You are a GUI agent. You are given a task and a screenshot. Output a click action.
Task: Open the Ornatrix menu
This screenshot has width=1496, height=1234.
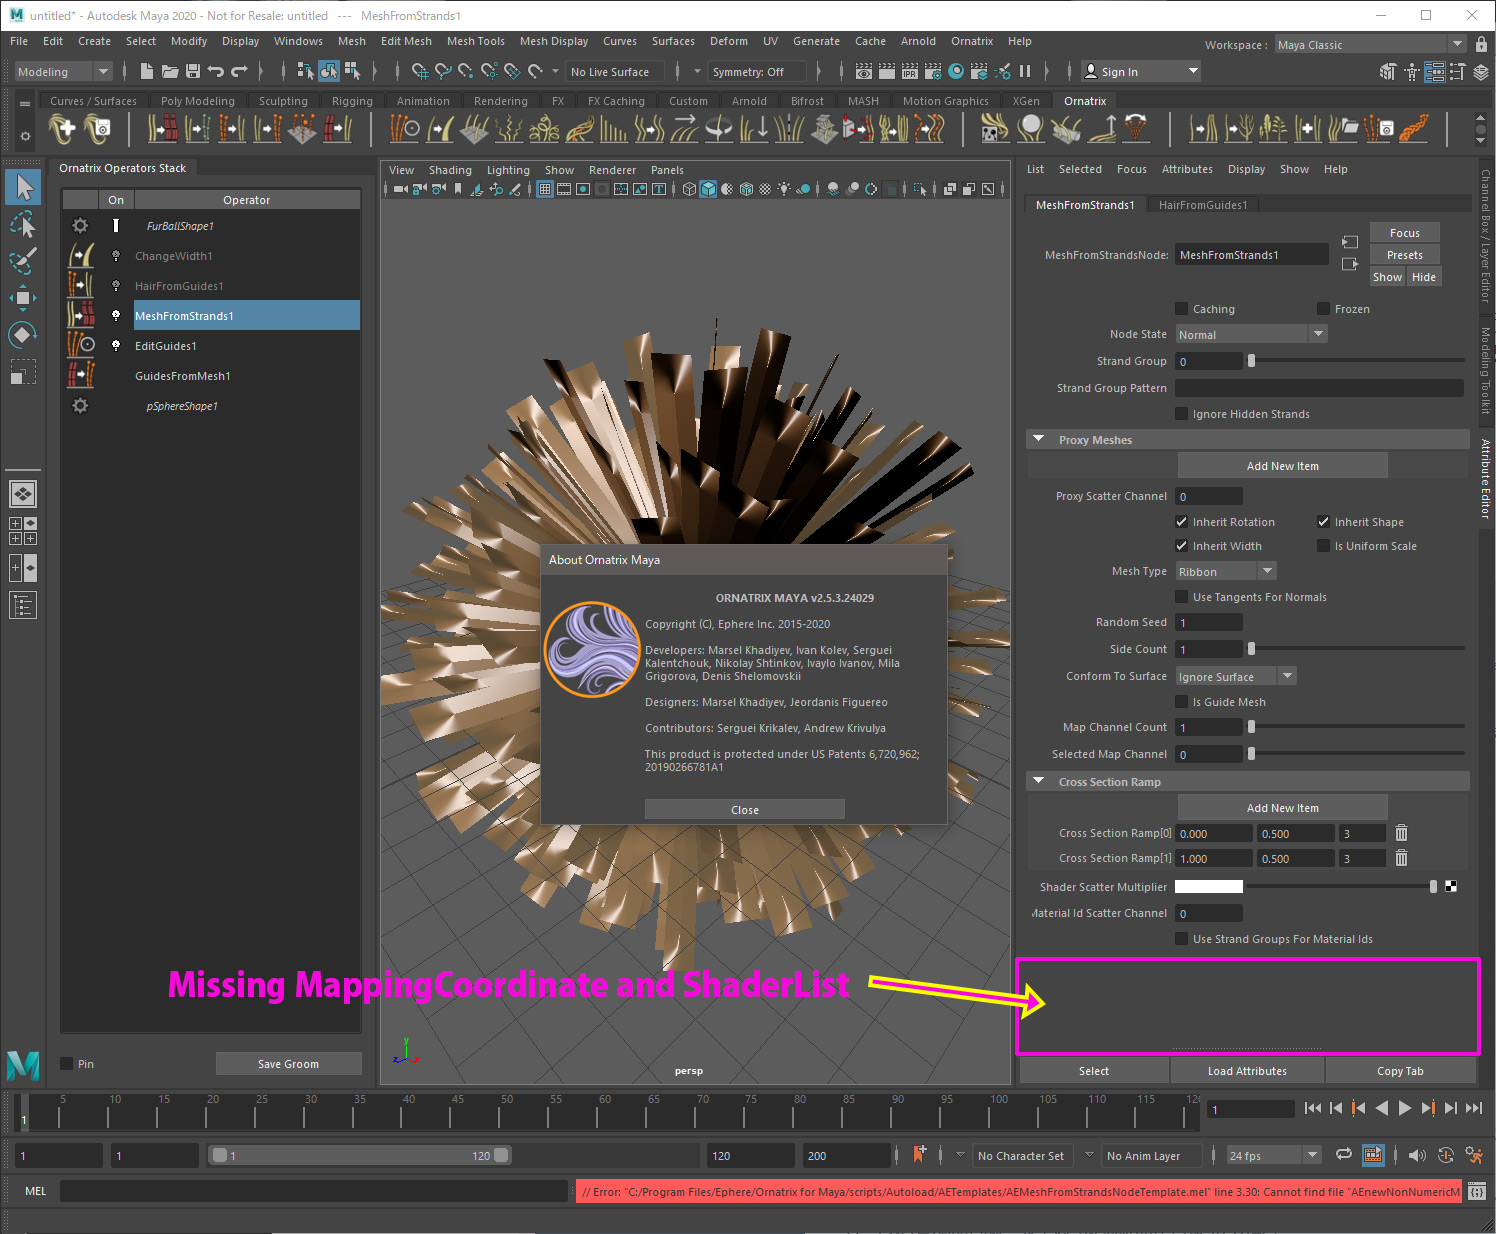[x=971, y=41]
